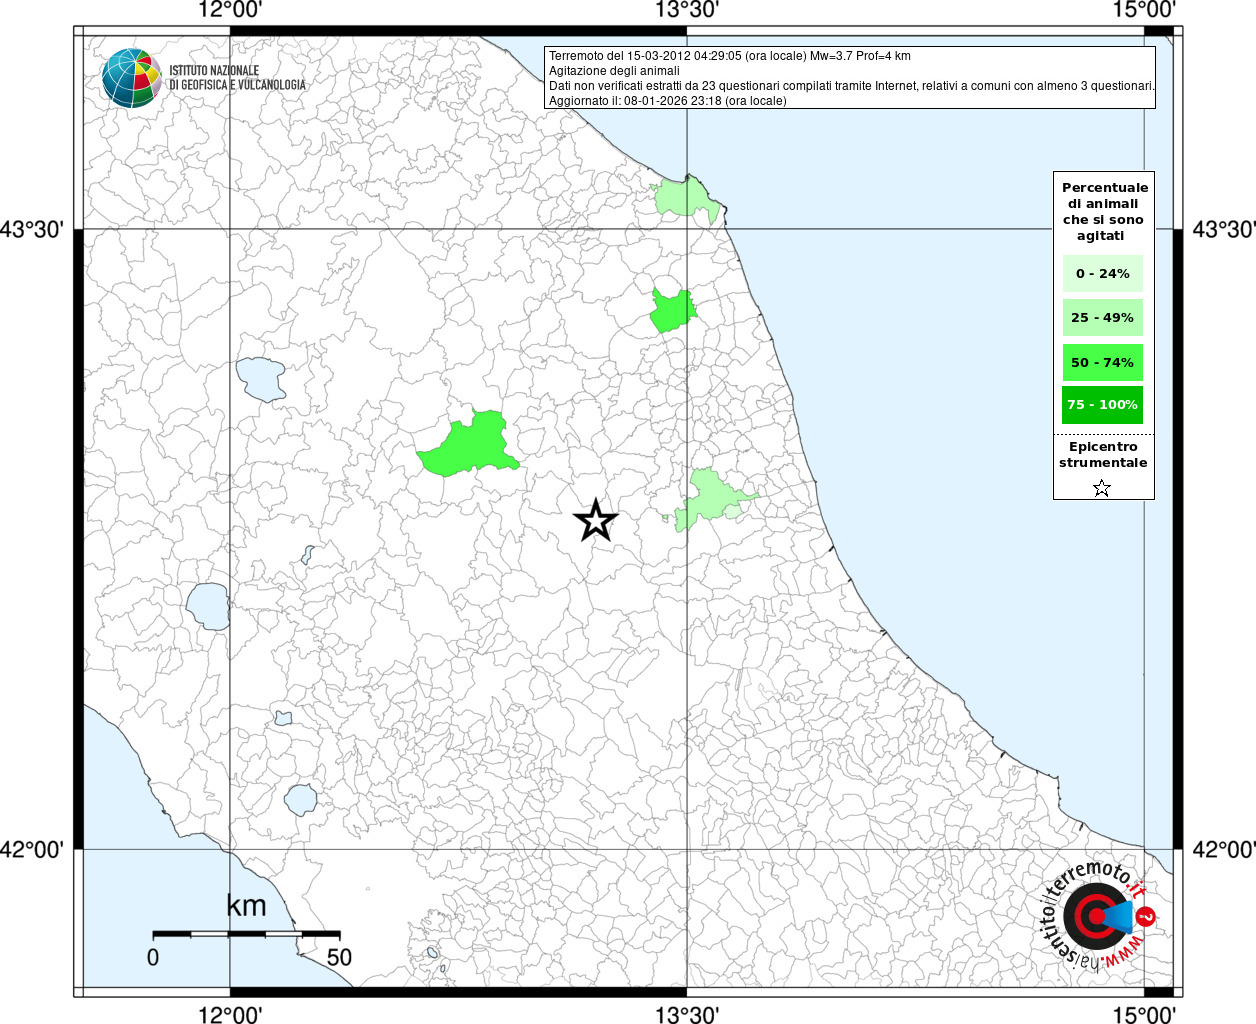1256x1024 pixels.
Task: Click the top 13°30' longitude label
Action: coord(687,11)
